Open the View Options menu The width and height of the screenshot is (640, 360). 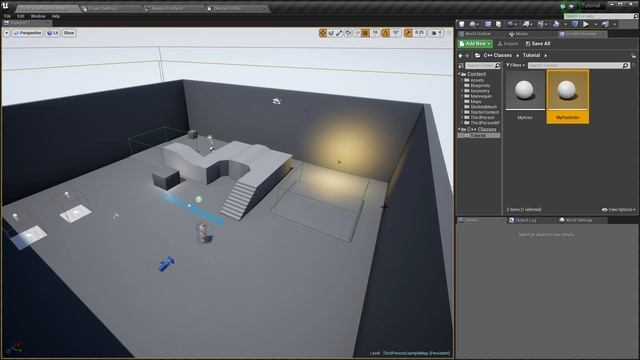[619, 210]
